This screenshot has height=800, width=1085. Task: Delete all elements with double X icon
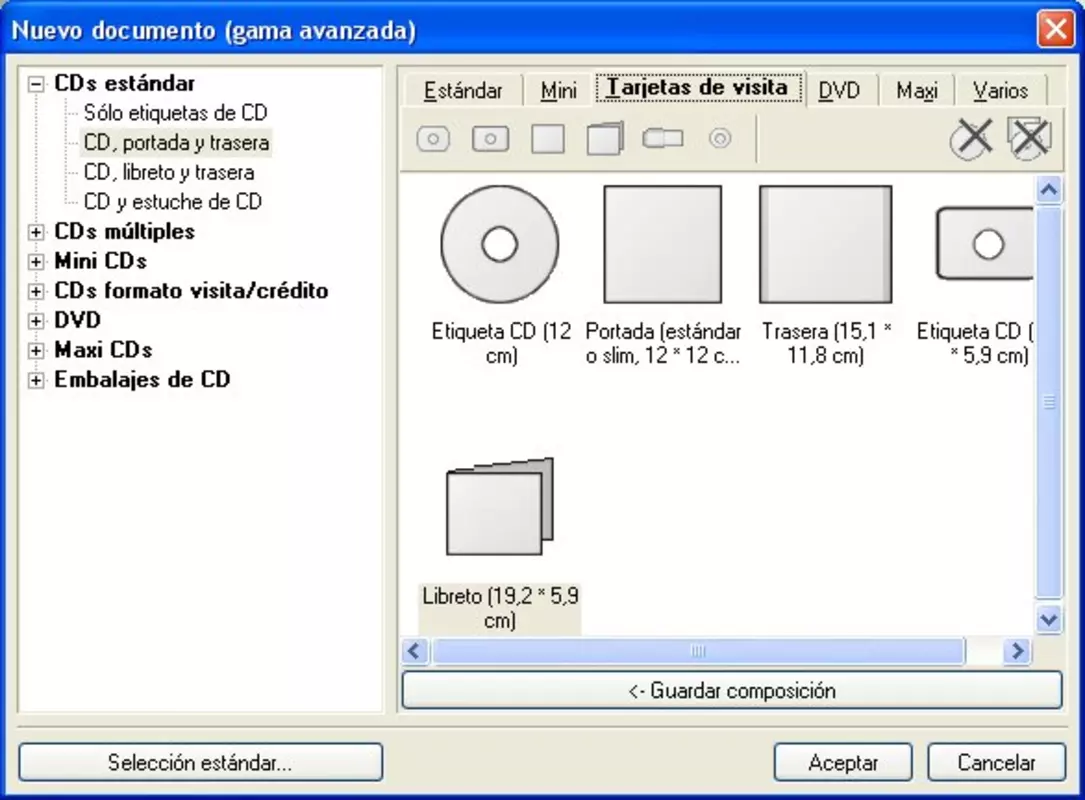1030,138
